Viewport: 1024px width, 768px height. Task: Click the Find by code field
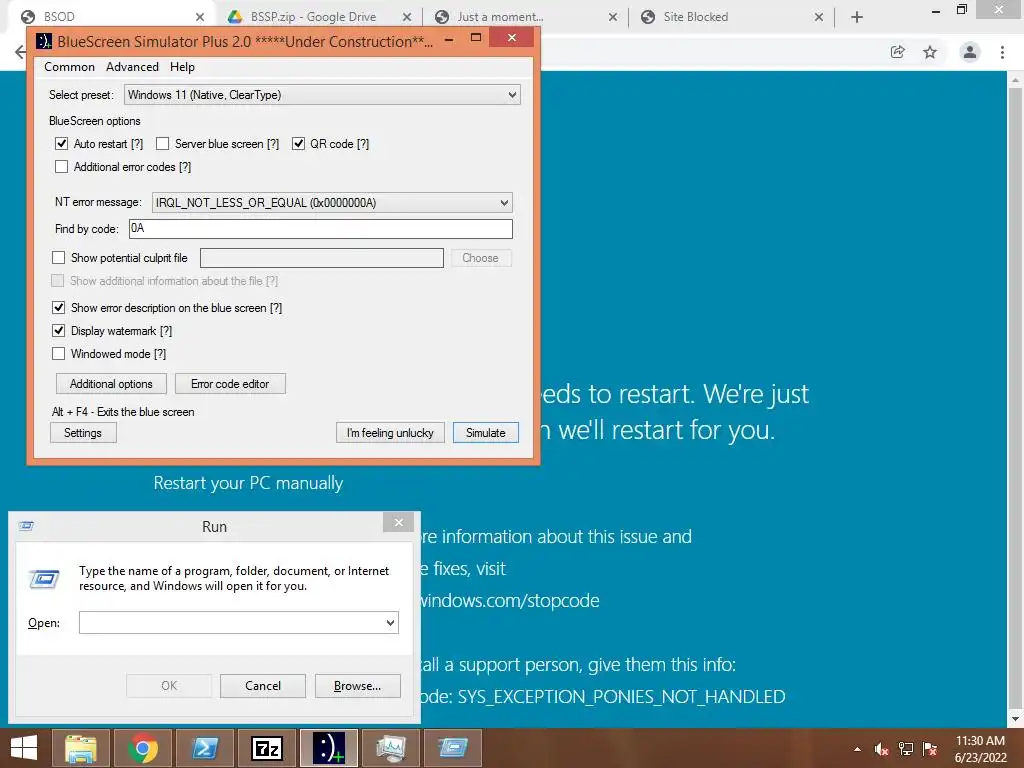coord(321,229)
